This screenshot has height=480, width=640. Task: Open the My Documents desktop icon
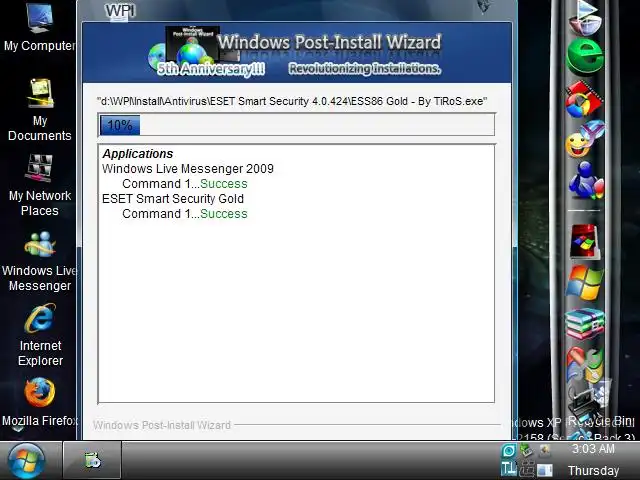tap(40, 109)
